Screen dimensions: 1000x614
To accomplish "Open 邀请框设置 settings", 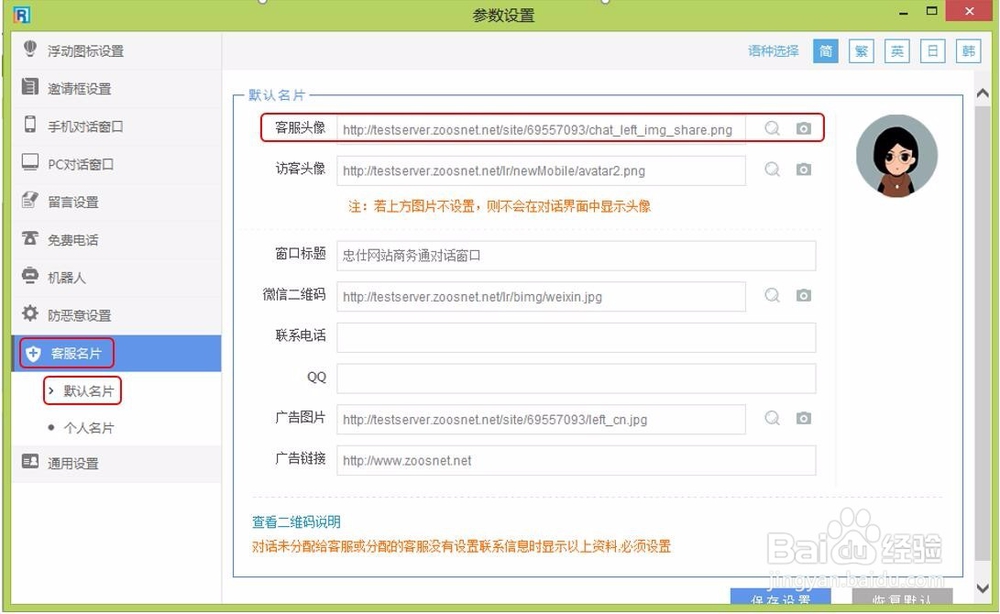I will [x=117, y=89].
